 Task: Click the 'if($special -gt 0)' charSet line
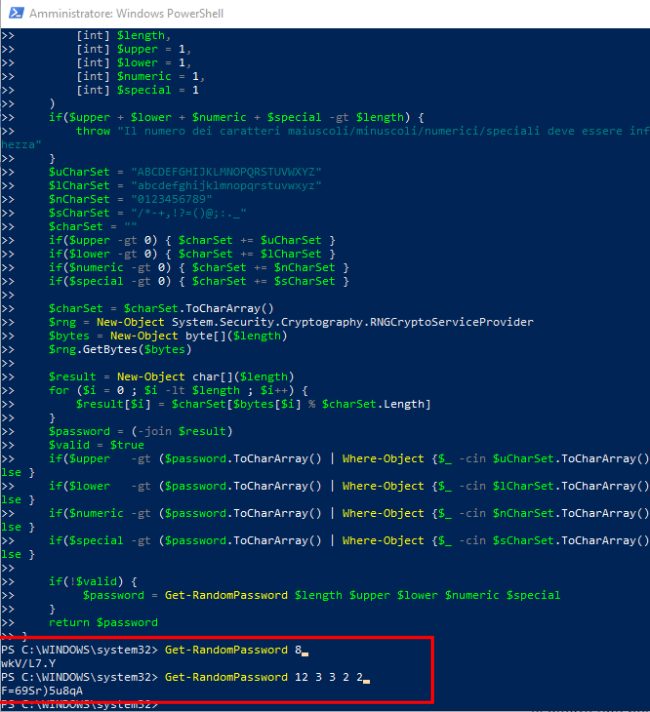point(198,281)
